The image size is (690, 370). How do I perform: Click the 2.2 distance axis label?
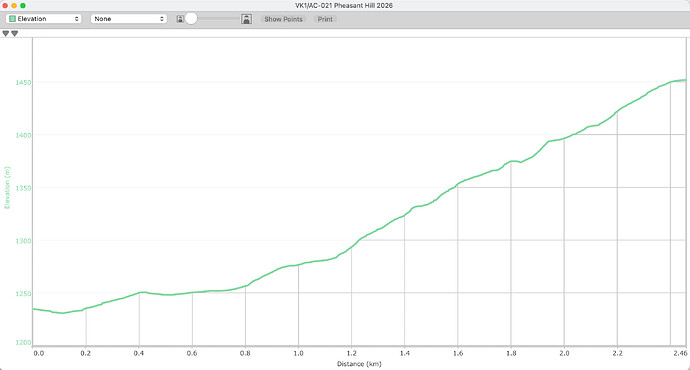(617, 353)
